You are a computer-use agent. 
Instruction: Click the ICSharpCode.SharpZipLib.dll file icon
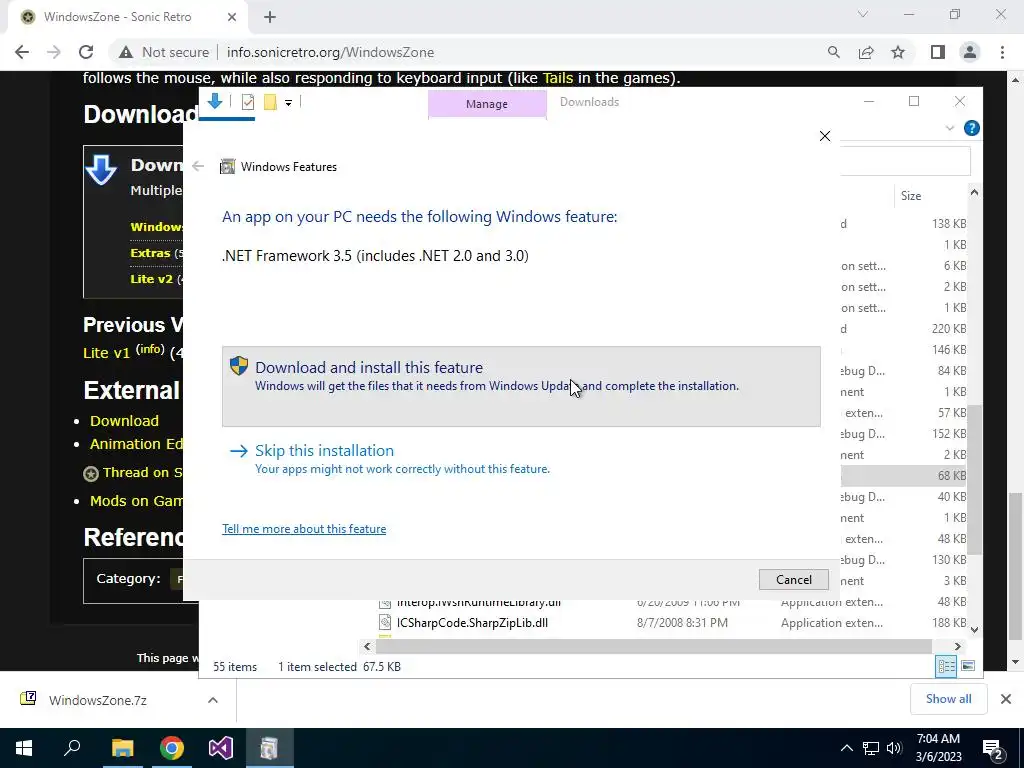(385, 623)
